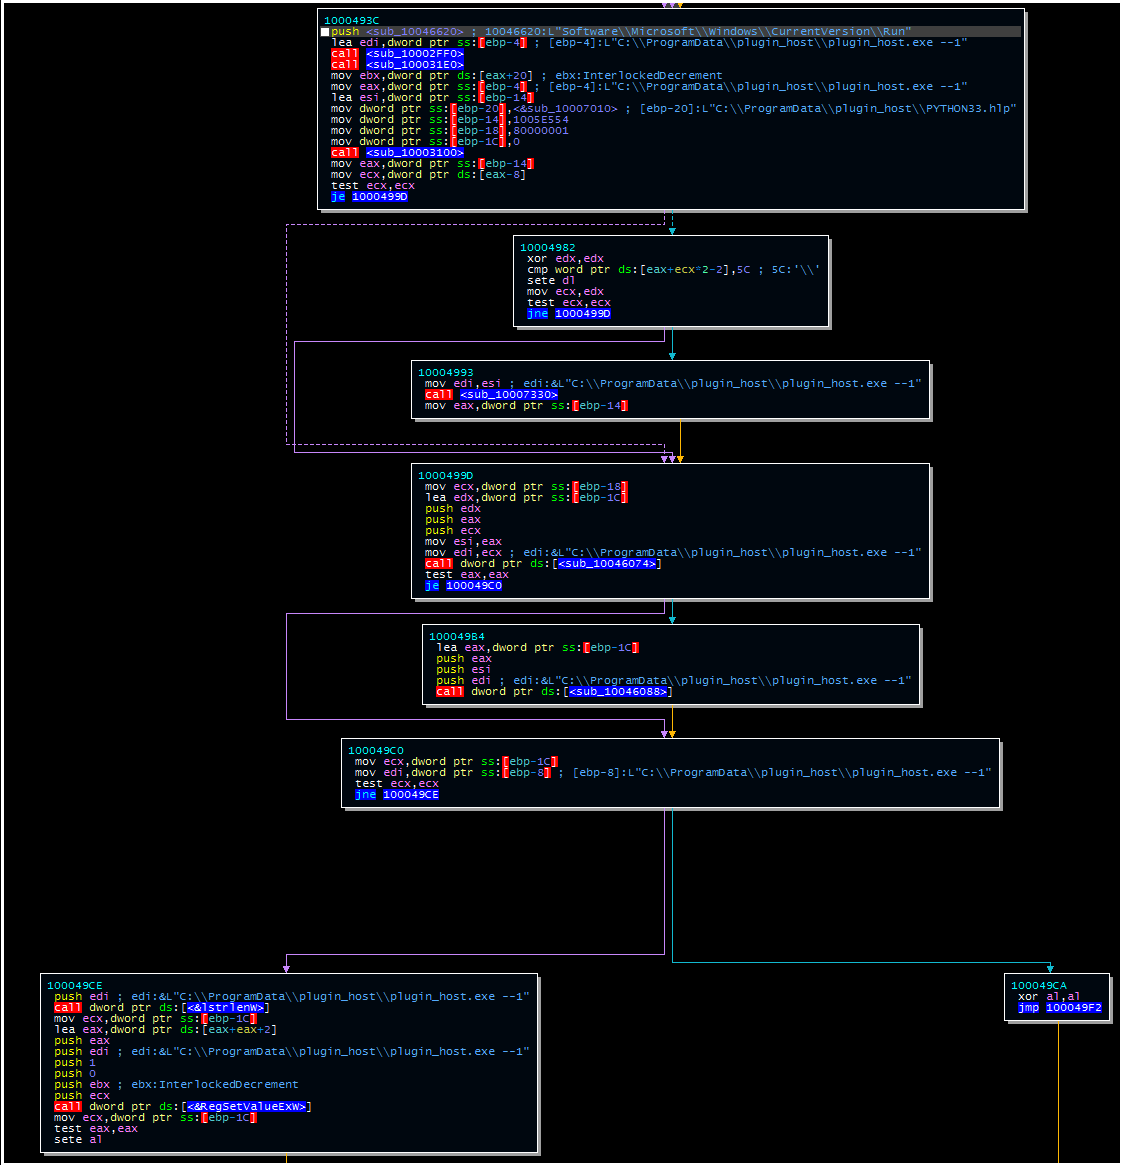
Task: Select the push ebx InterlockedDecrement line
Action: pos(175,1085)
